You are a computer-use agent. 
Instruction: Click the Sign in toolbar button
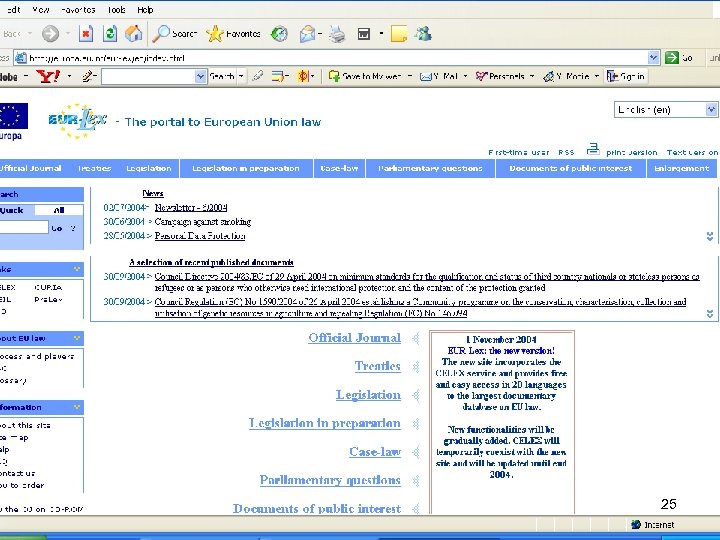pos(626,76)
